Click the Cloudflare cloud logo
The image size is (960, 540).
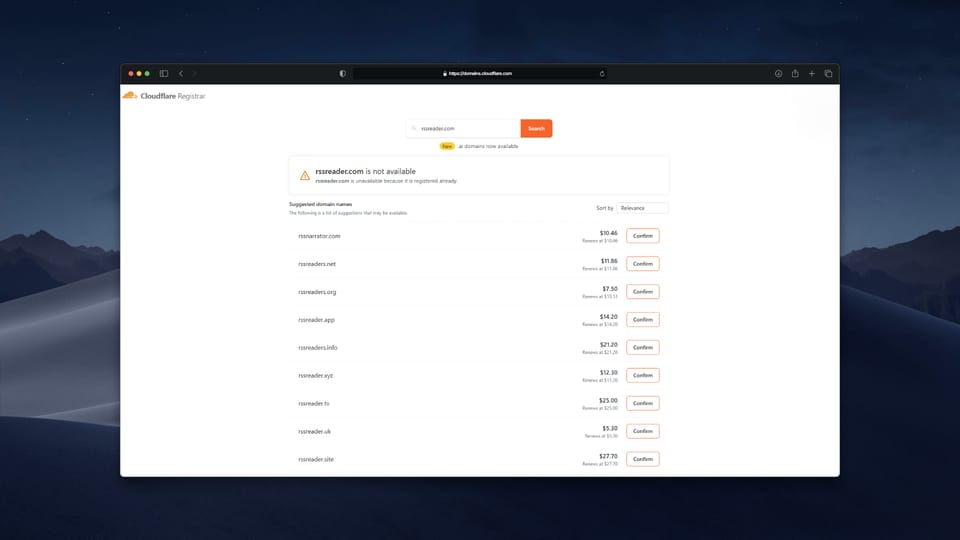pos(130,96)
